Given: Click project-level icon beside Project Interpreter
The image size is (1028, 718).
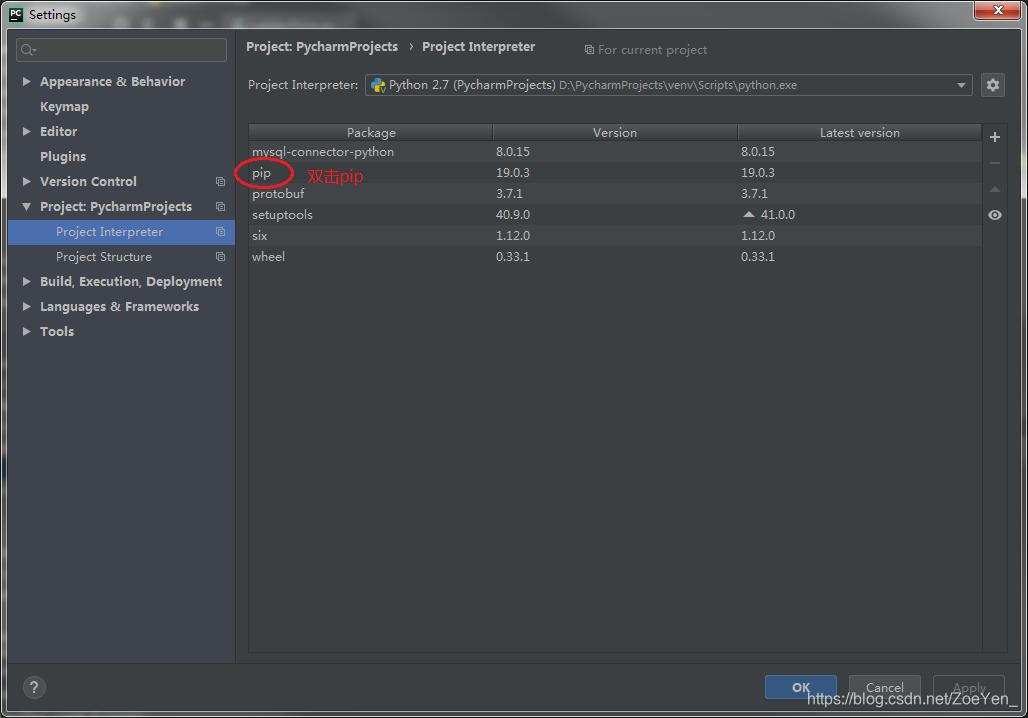Looking at the screenshot, I should pos(220,231).
